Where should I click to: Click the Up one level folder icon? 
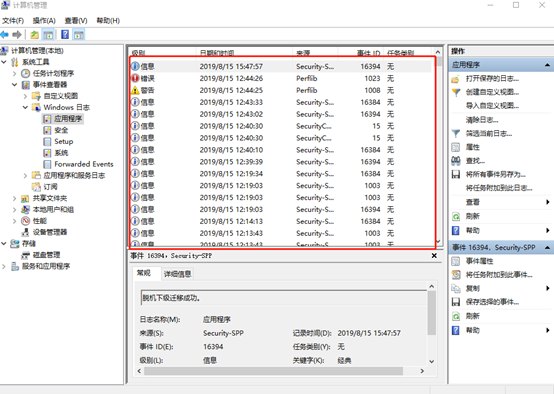point(34,35)
